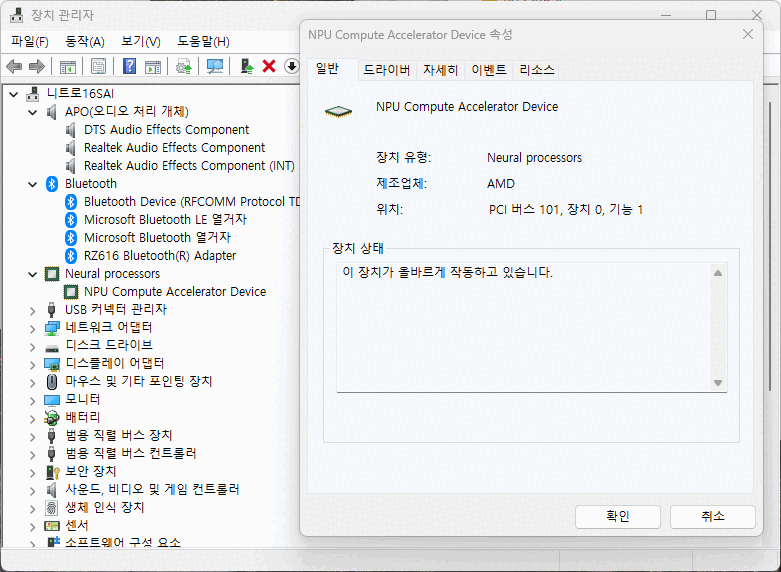Viewport: 781px width, 572px height.
Task: Open the blue Help question mark icon
Action: click(x=130, y=66)
